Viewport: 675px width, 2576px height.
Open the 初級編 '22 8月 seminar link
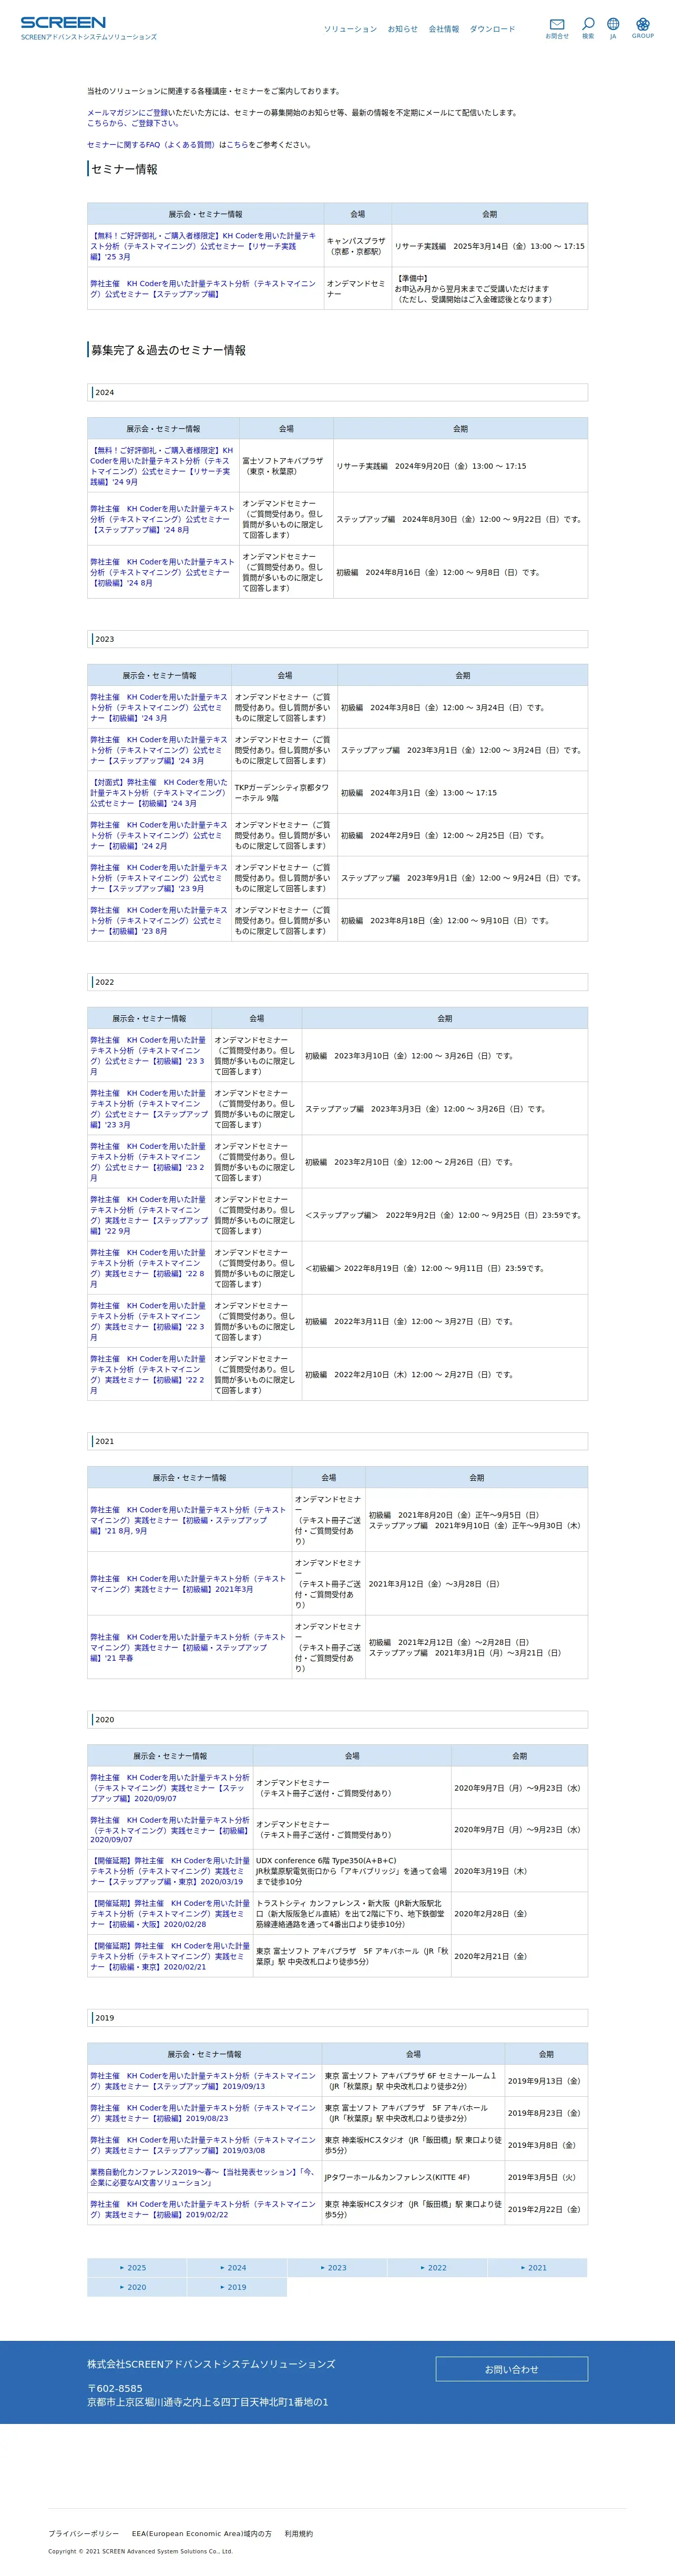point(148,1268)
